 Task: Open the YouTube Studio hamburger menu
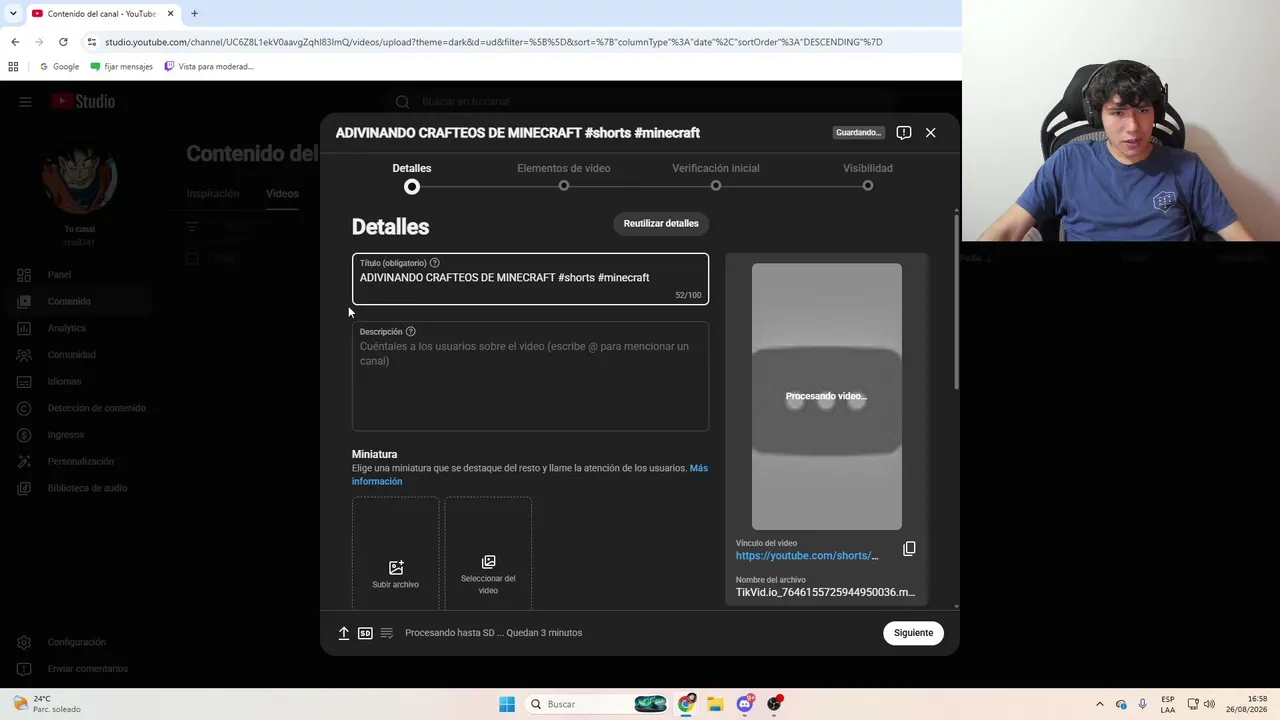[25, 102]
